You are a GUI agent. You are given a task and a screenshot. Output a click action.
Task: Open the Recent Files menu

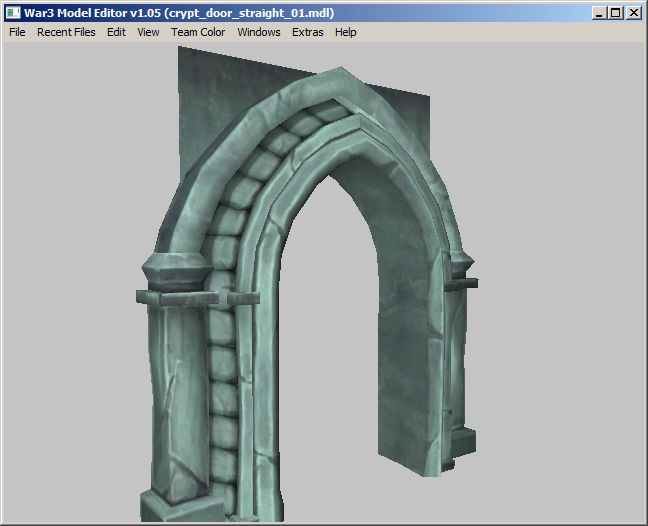(66, 32)
